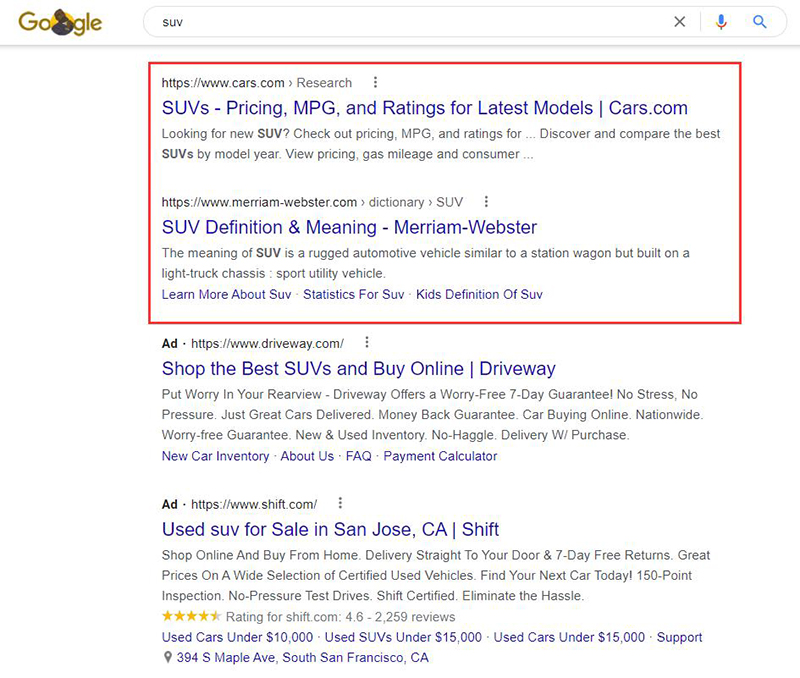Open the Driveway About Us sitelink
This screenshot has width=800, height=678.
tap(307, 456)
